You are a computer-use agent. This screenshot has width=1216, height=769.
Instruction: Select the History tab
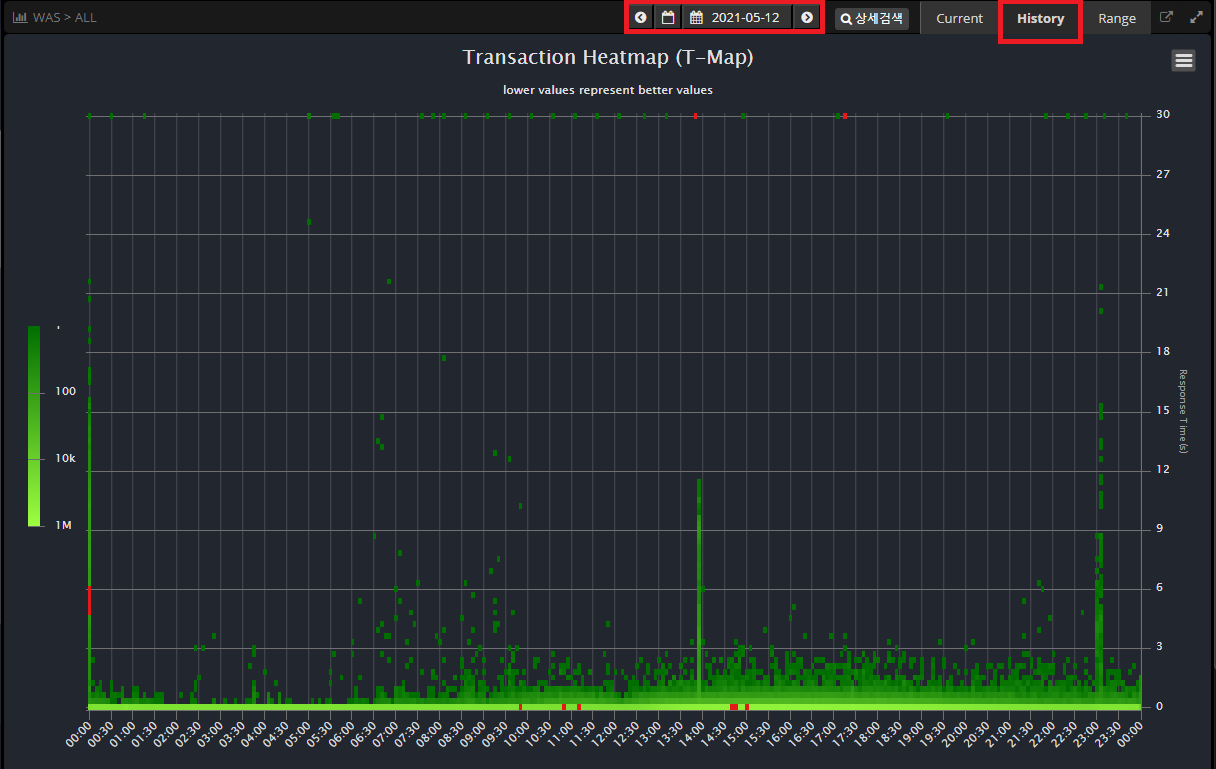[x=1040, y=18]
